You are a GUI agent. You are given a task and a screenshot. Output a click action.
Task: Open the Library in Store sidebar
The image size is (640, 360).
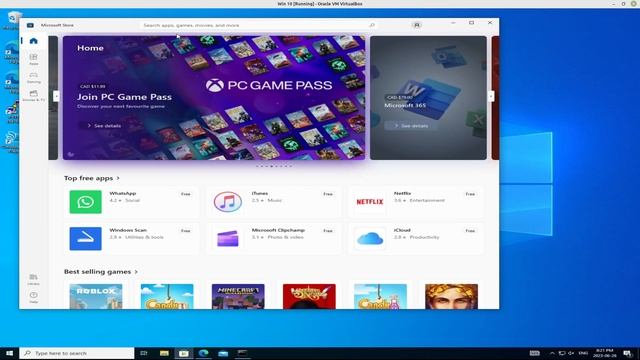point(33,279)
